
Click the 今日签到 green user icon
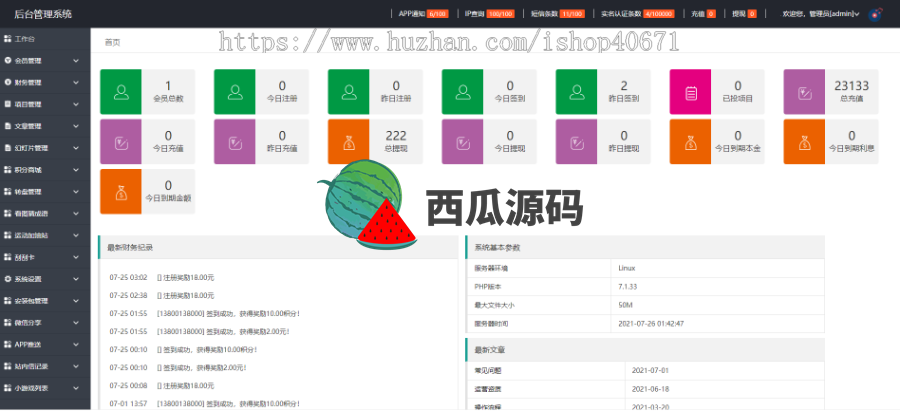[463, 92]
